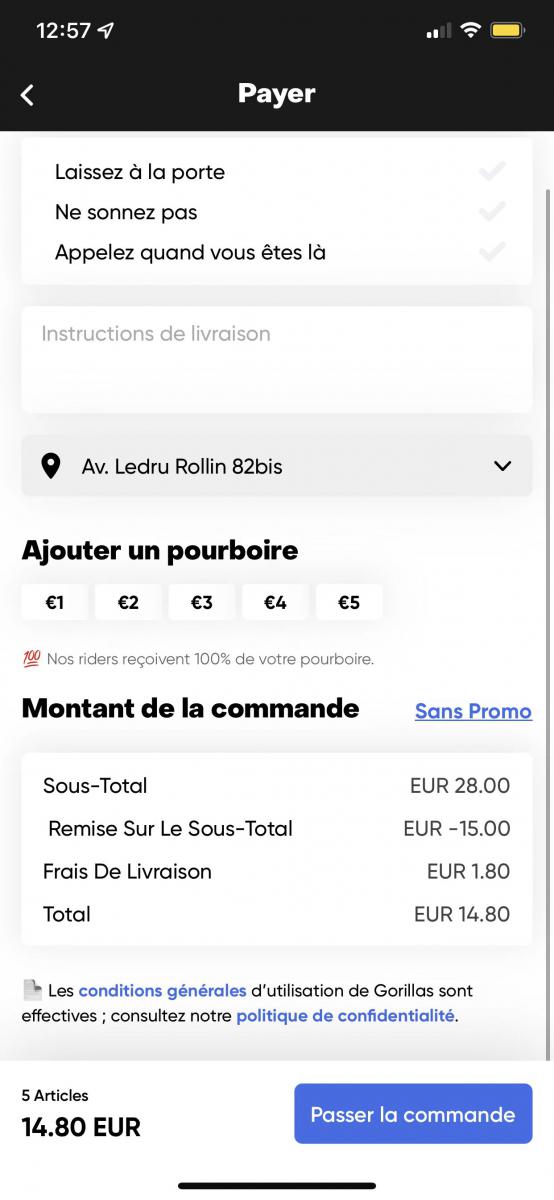Viewport: 554px width, 1200px height.
Task: Select the €1 tip amount
Action: (55, 602)
